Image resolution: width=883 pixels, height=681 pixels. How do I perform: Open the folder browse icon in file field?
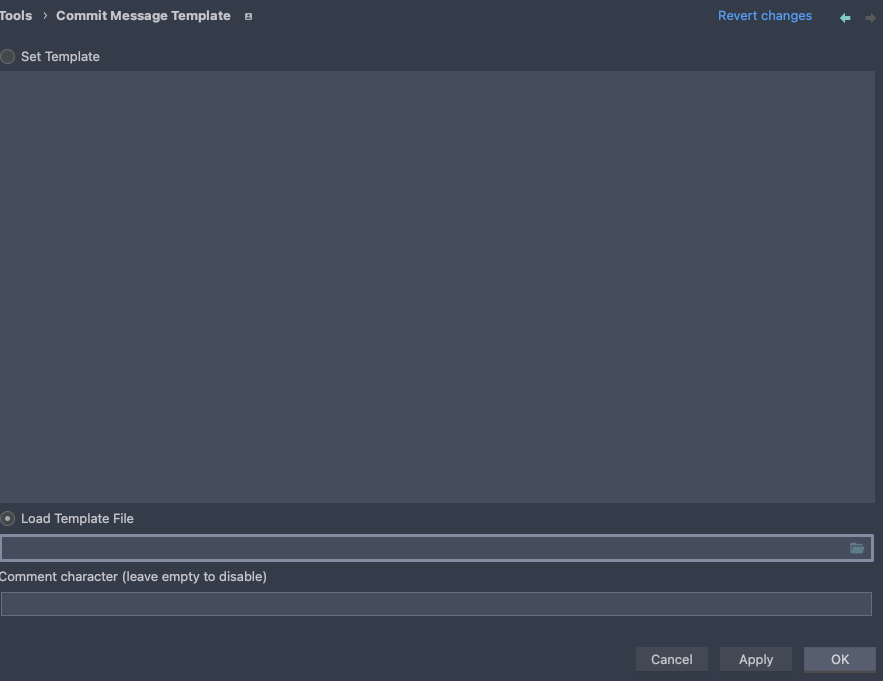[857, 548]
